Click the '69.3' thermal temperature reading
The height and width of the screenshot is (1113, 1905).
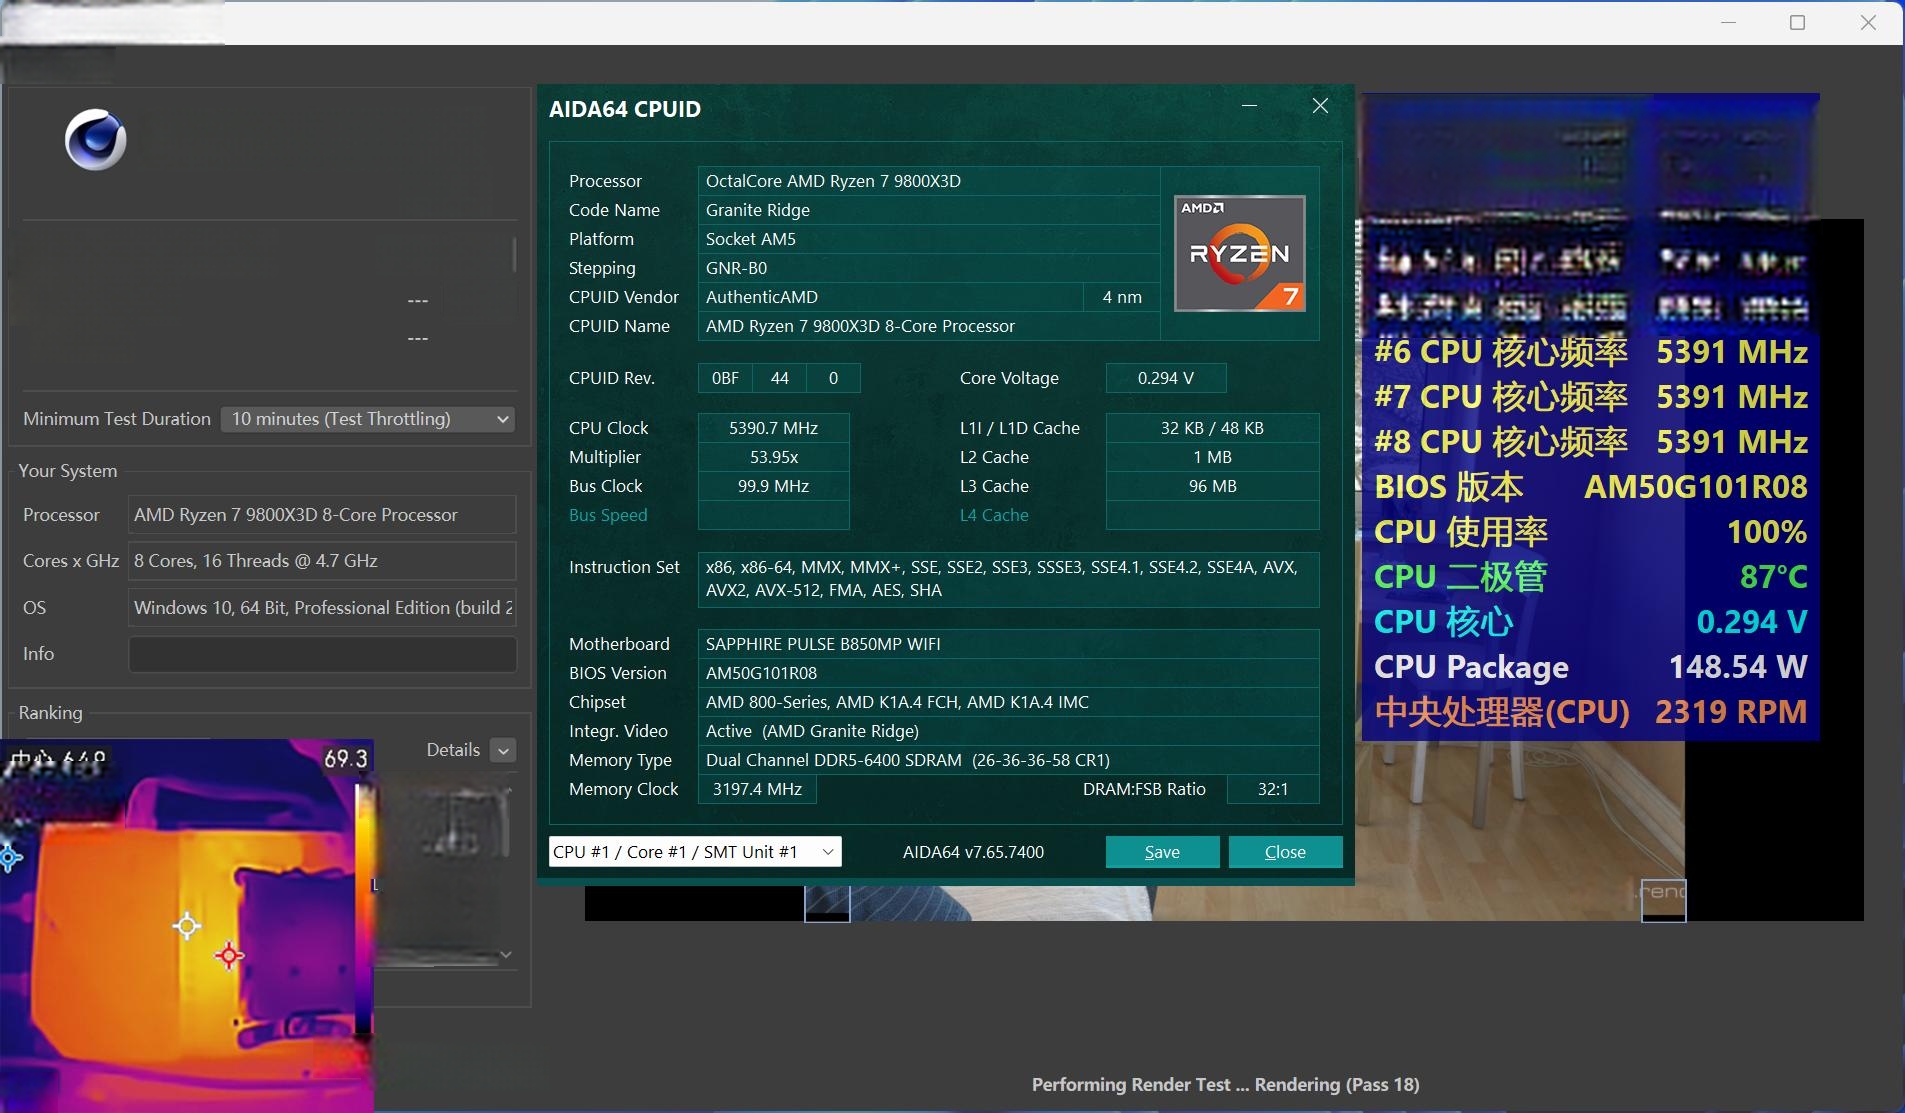(x=345, y=759)
